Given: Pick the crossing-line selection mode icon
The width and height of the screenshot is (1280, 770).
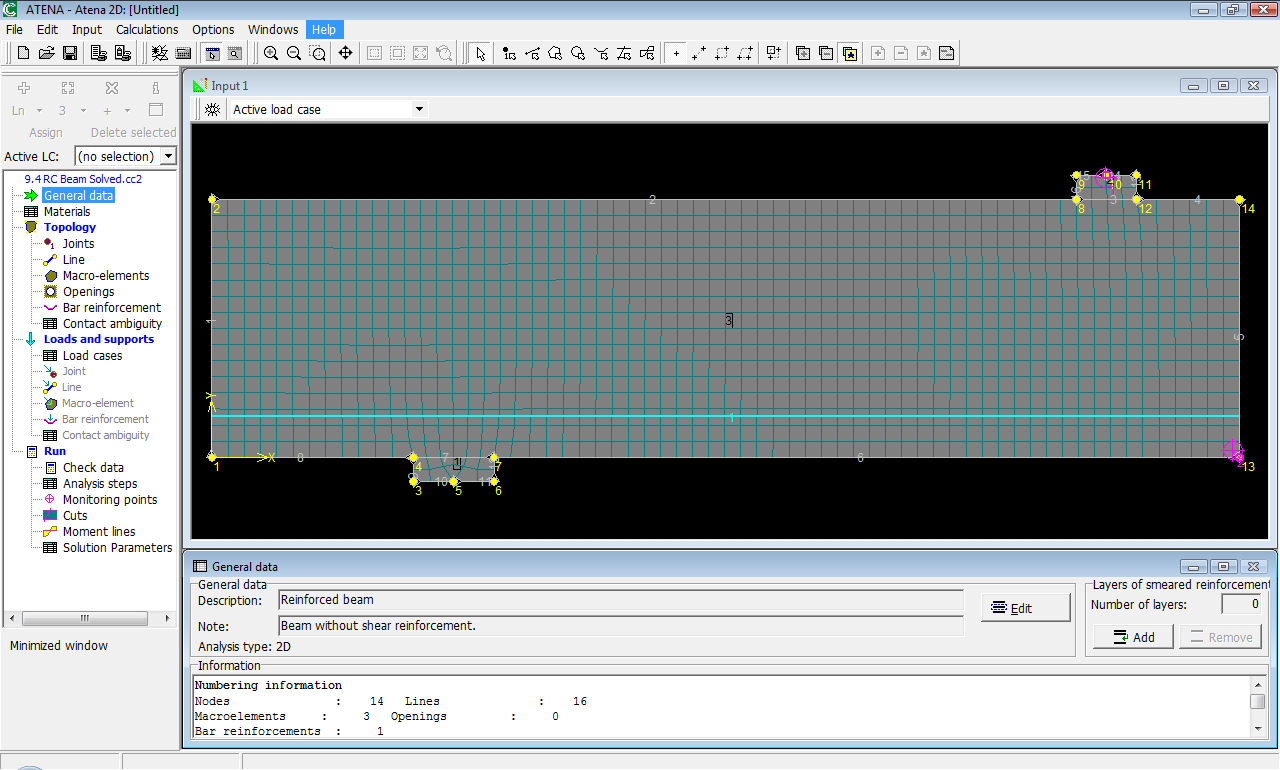Looking at the screenshot, I should coord(699,53).
